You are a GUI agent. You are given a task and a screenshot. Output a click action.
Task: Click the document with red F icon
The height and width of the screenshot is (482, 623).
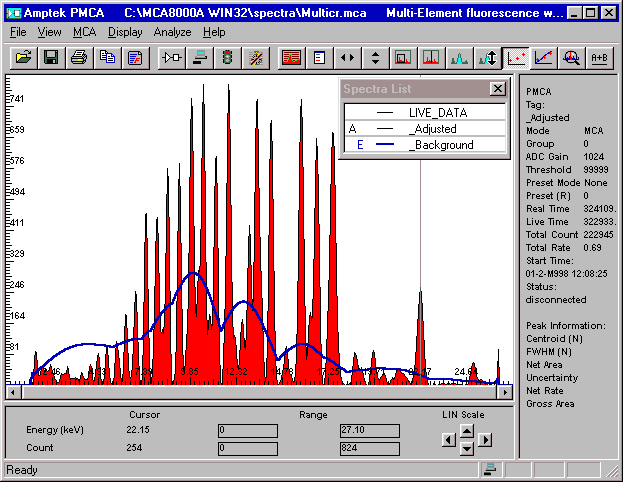[x=135, y=58]
